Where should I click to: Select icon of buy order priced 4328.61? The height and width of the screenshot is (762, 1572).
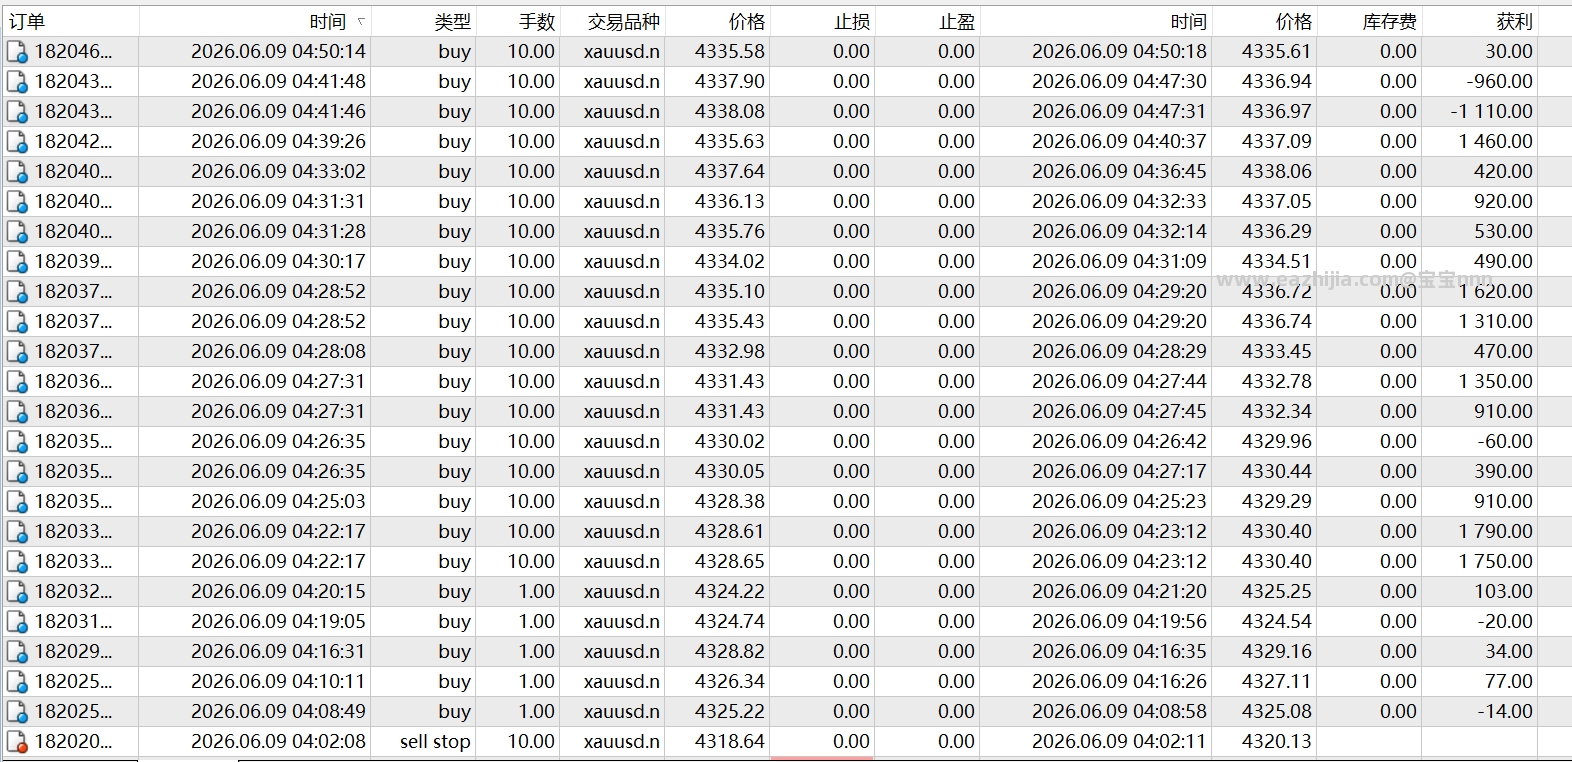coord(17,532)
